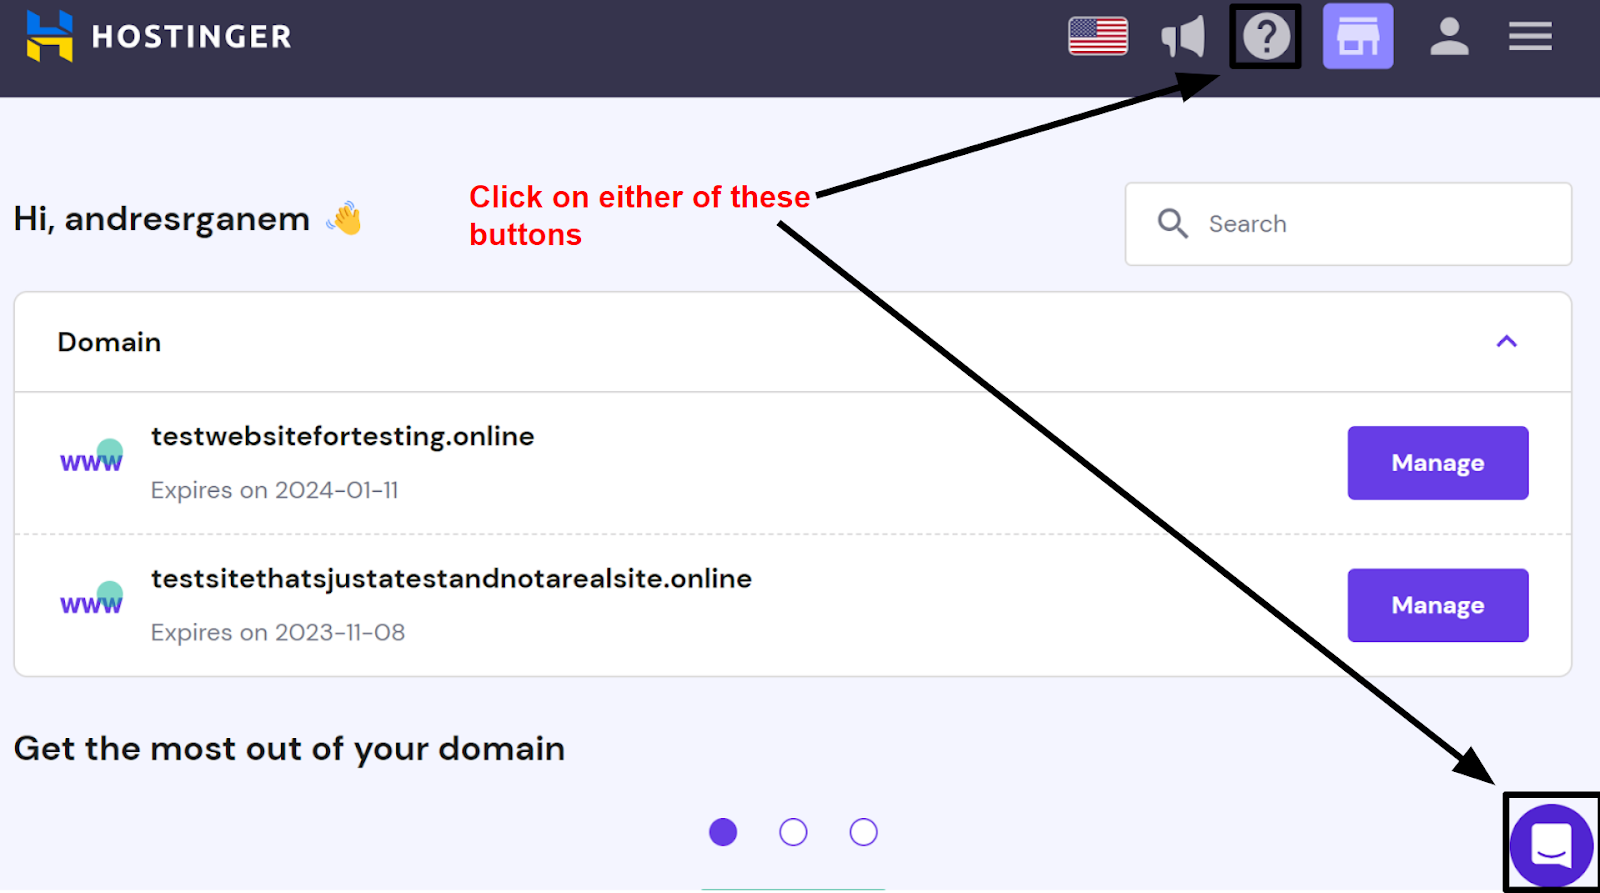Click the testwebsitefortesting.online domain name

click(343, 437)
